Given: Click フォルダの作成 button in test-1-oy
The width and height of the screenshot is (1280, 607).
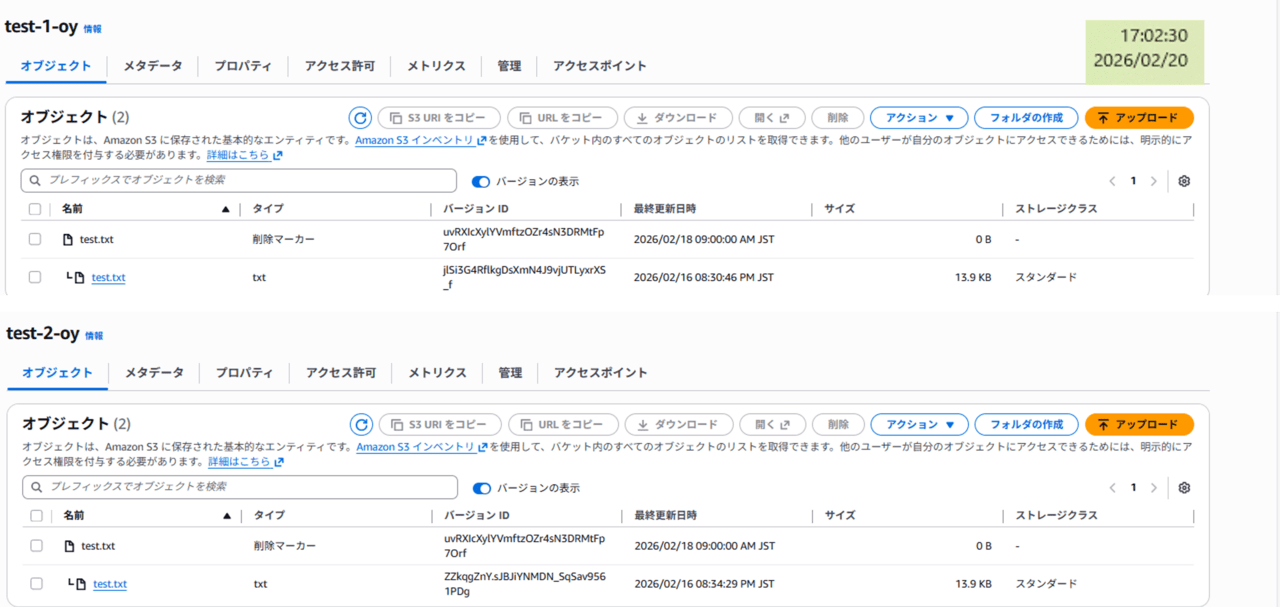Looking at the screenshot, I should click(x=1026, y=118).
